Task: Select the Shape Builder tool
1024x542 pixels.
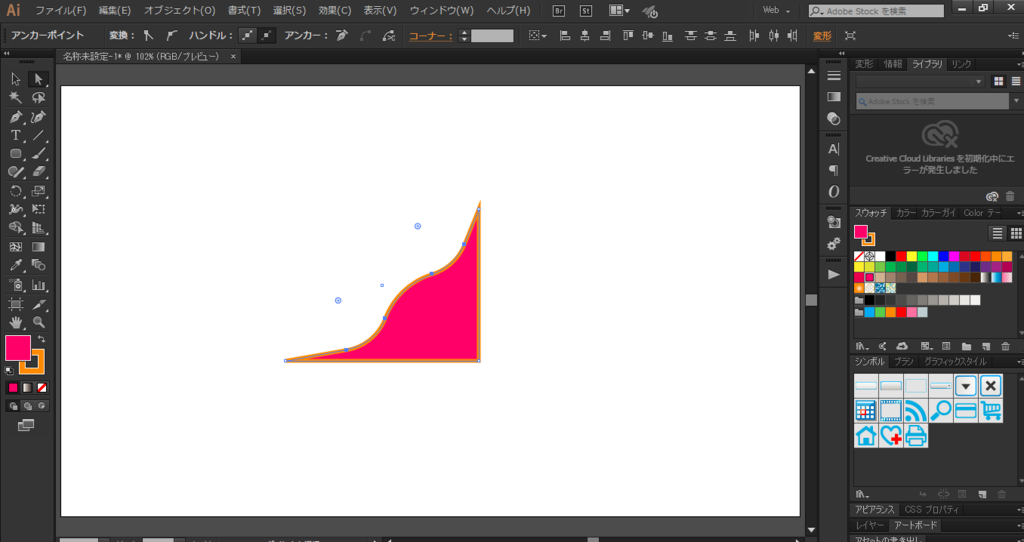Action: [16, 228]
